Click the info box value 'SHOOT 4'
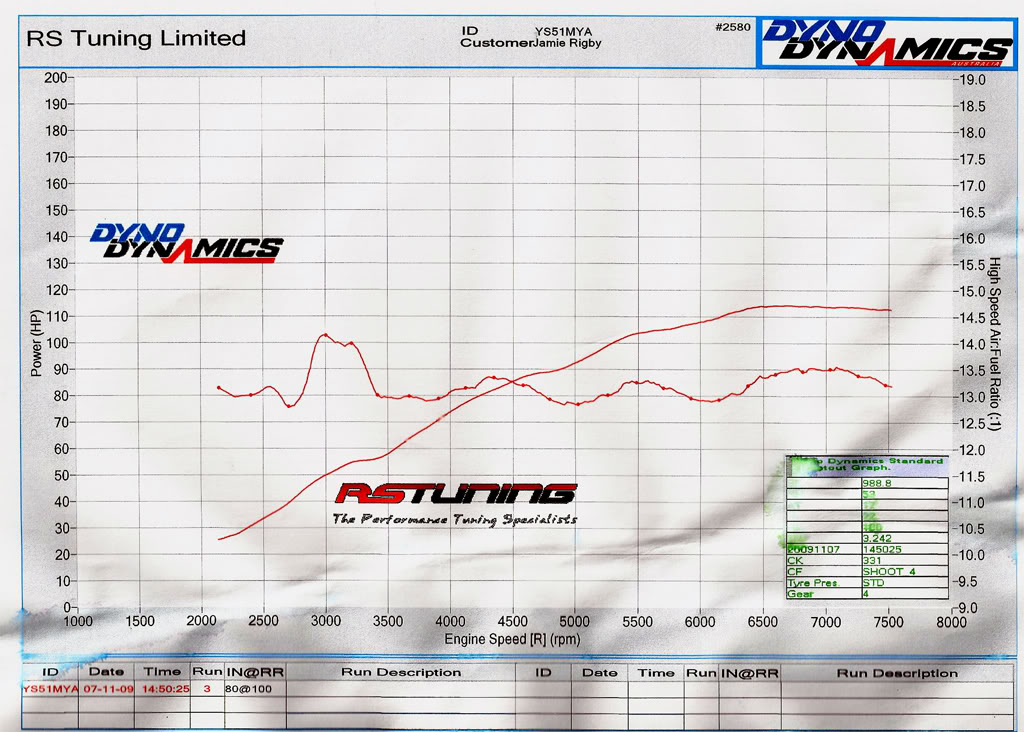This screenshot has width=1024, height=732. tap(889, 571)
